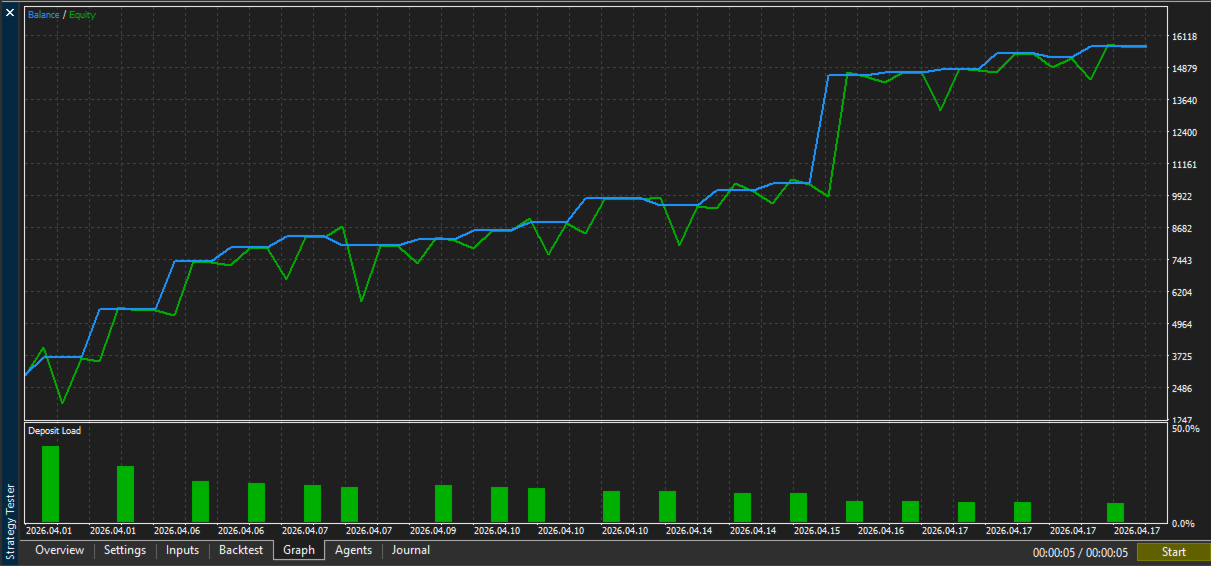This screenshot has width=1211, height=566.
Task: Click the 13640 axis value
Action: pos(1185,101)
